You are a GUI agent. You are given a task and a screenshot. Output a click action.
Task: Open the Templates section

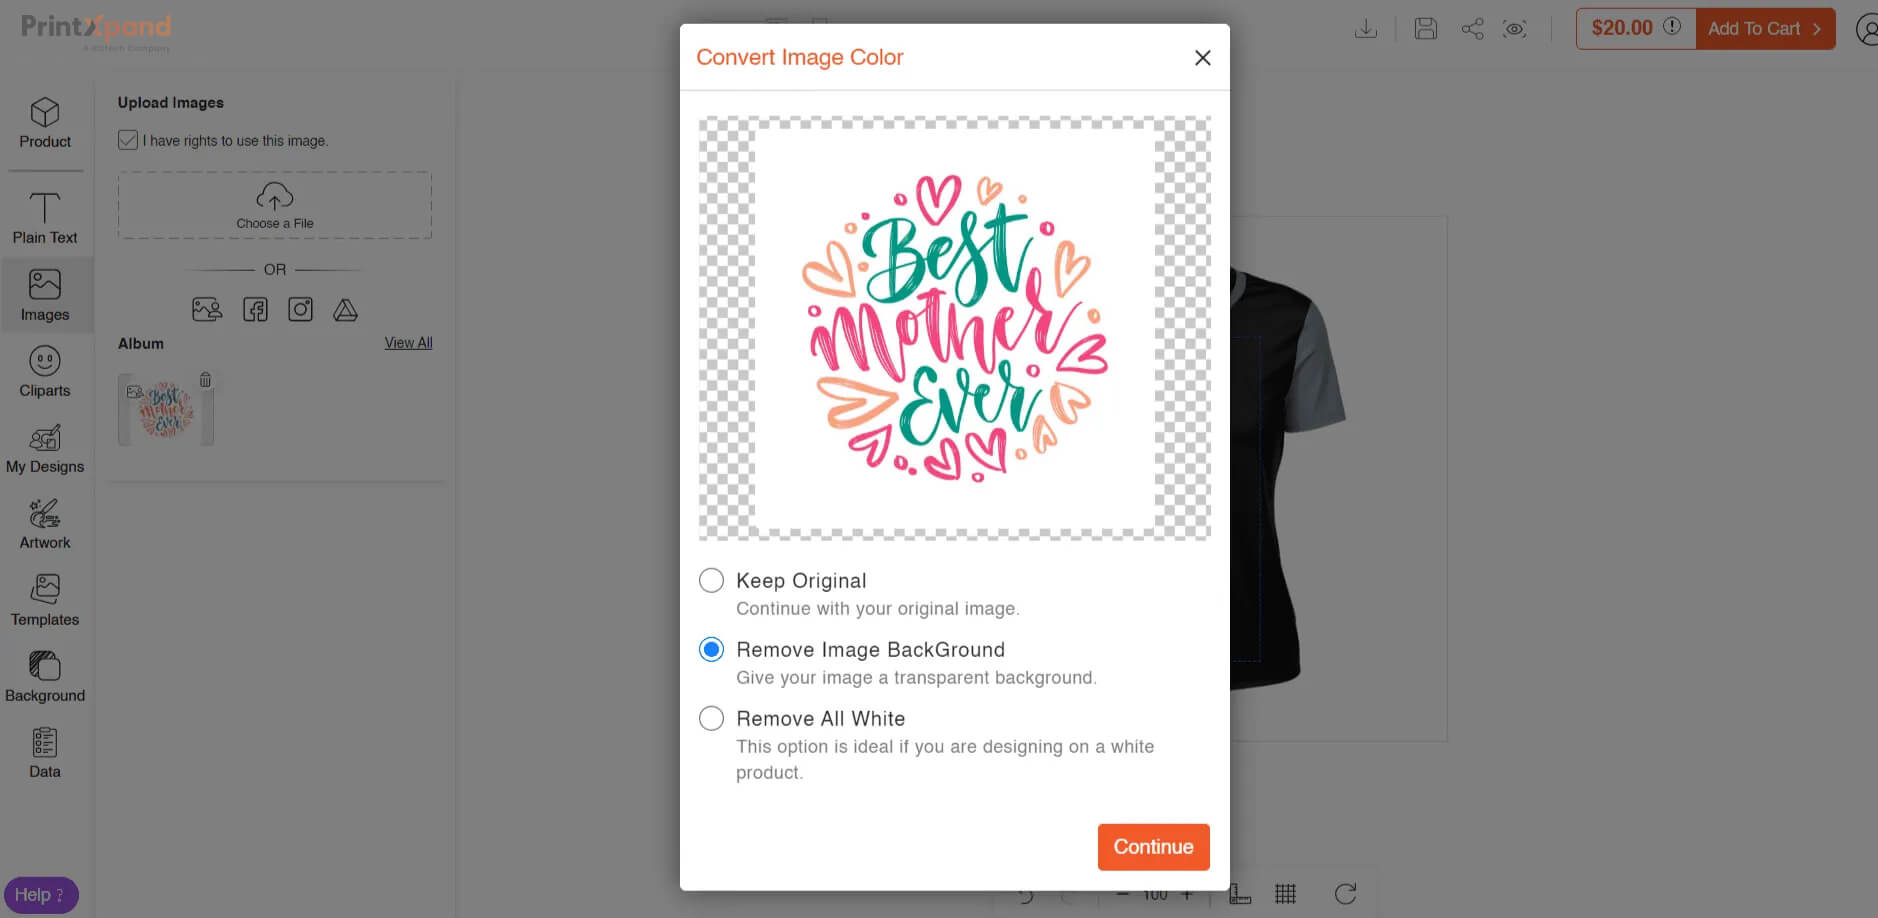pyautogui.click(x=45, y=600)
